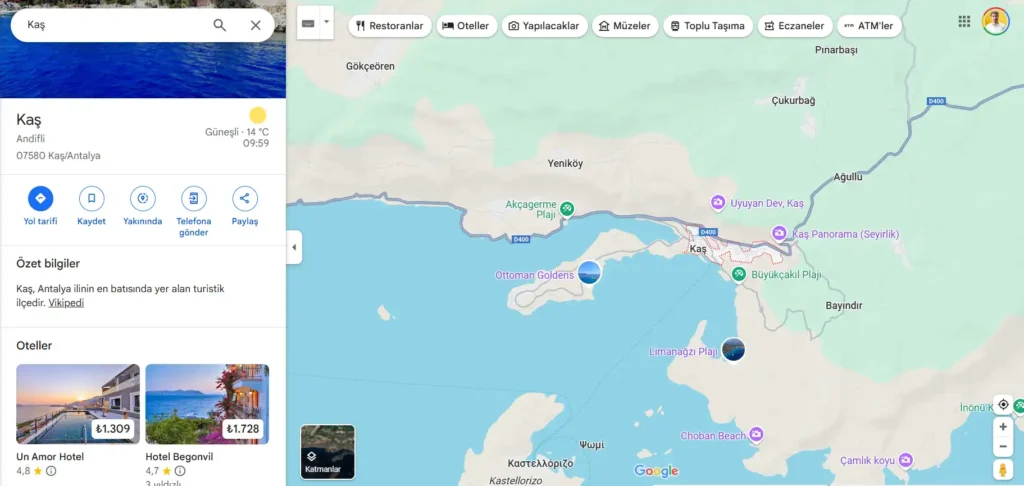Click the search magnifier icon
Viewport: 1024px width, 486px height.
tap(219, 25)
